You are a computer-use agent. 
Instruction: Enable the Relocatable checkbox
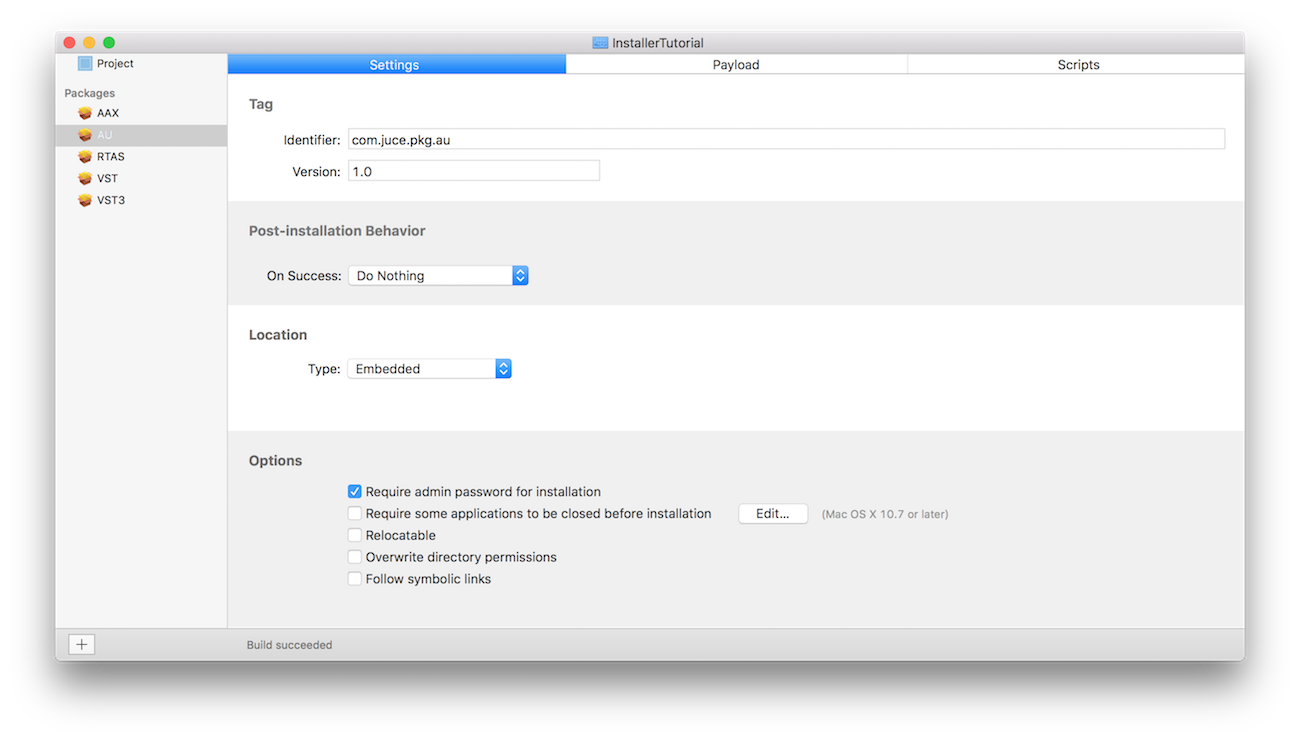(354, 535)
